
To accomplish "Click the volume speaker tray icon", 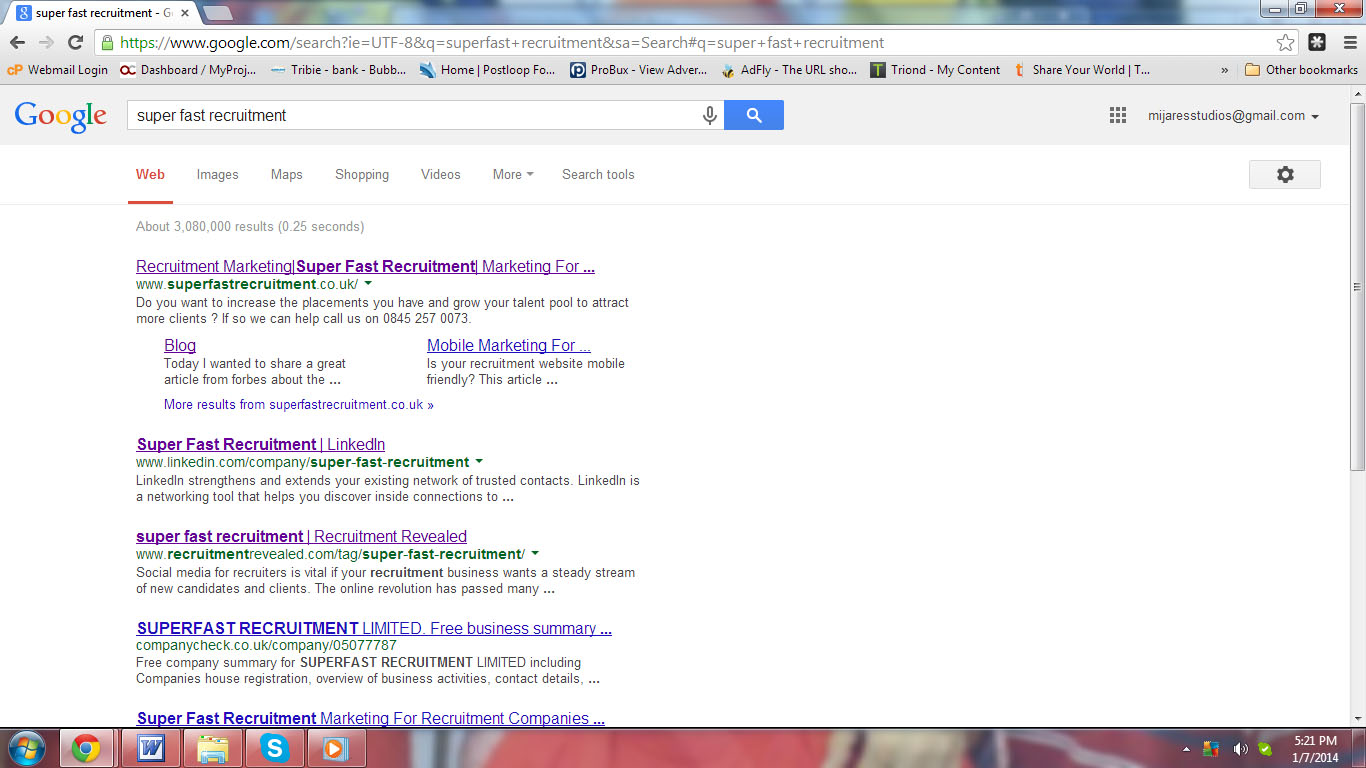I will click(x=1240, y=748).
